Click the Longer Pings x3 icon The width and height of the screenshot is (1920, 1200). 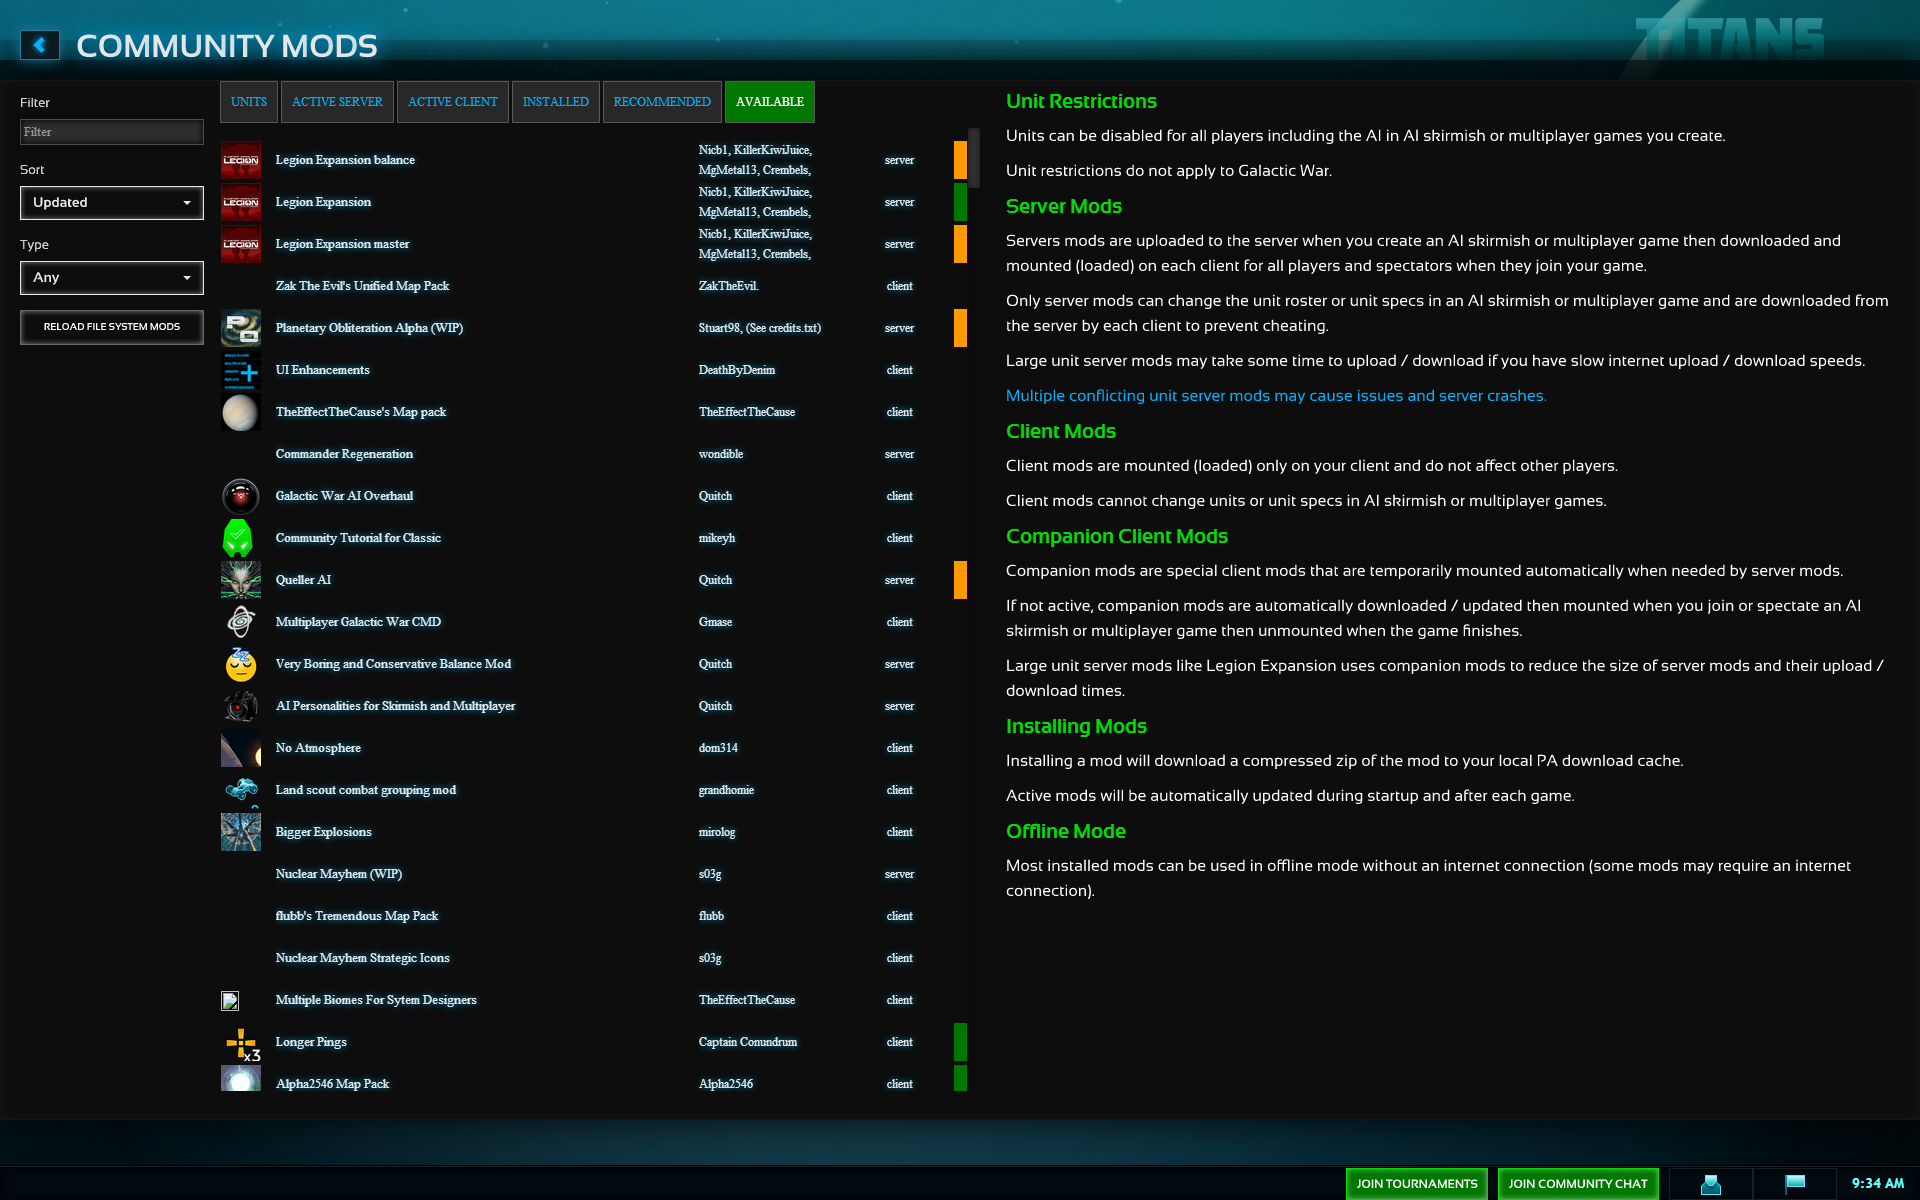pyautogui.click(x=240, y=1042)
